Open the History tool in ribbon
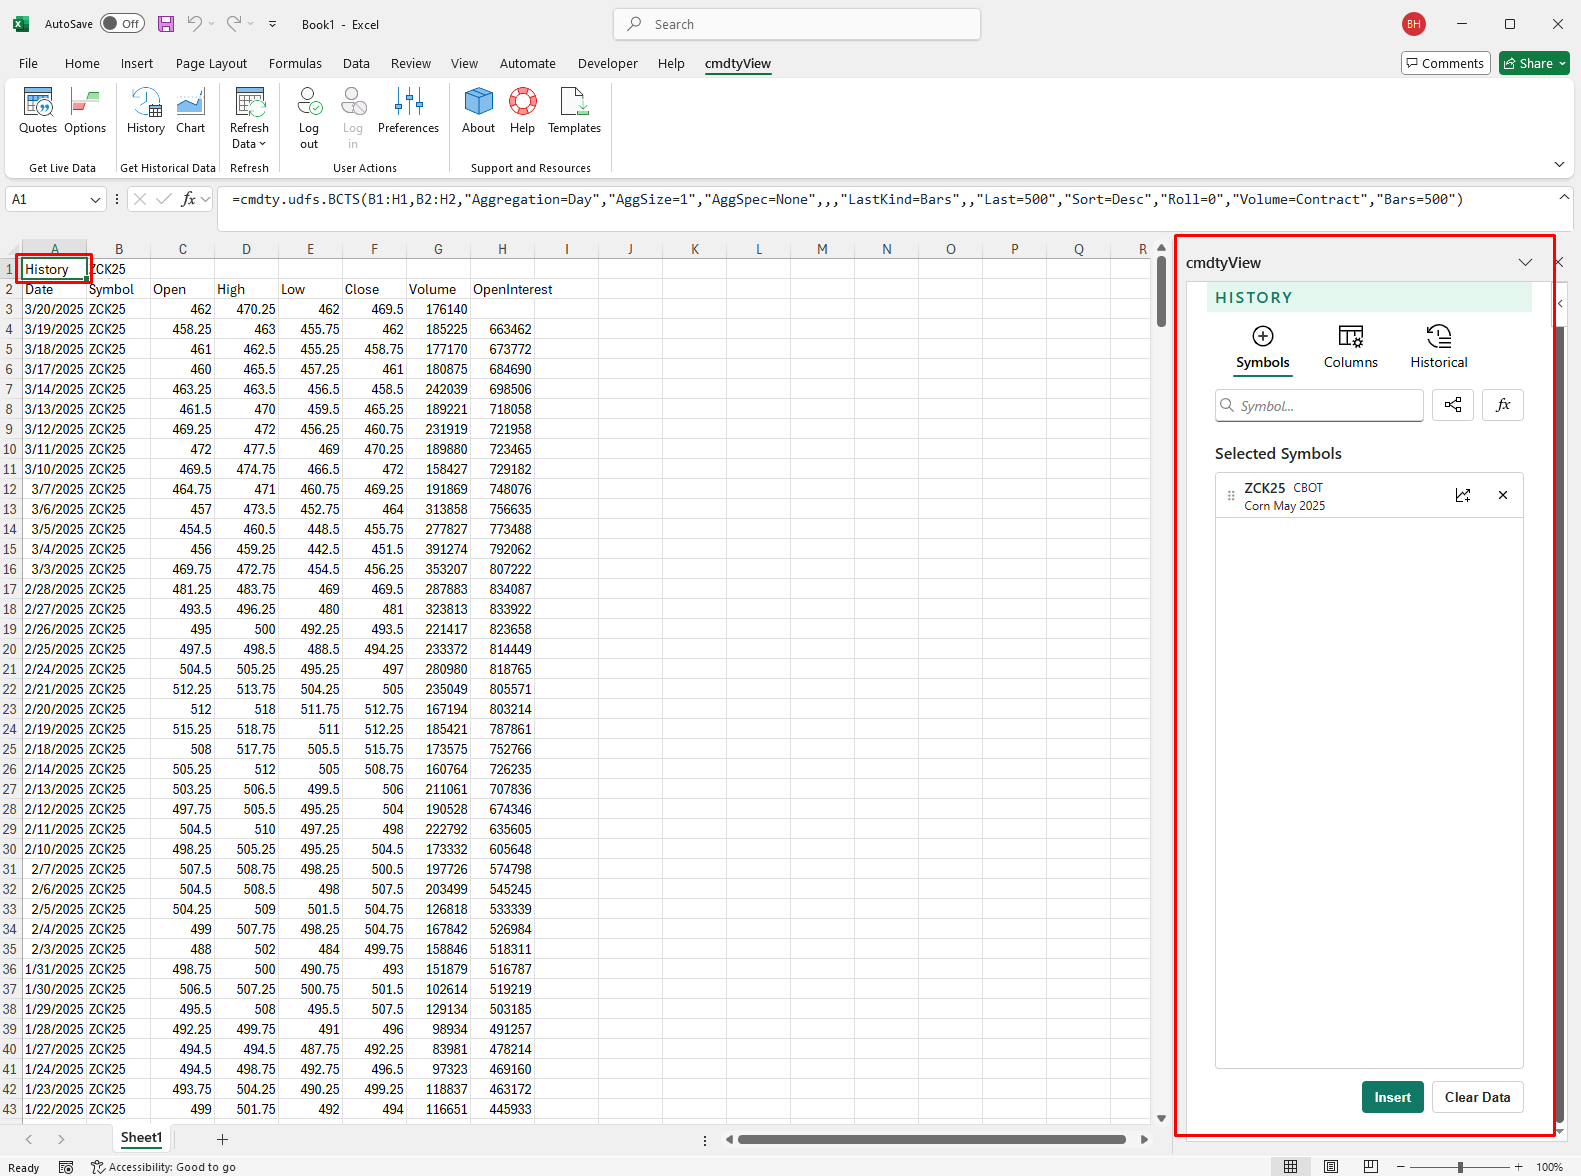Screen dimensions: 1581x1176 pyautogui.click(x=146, y=111)
